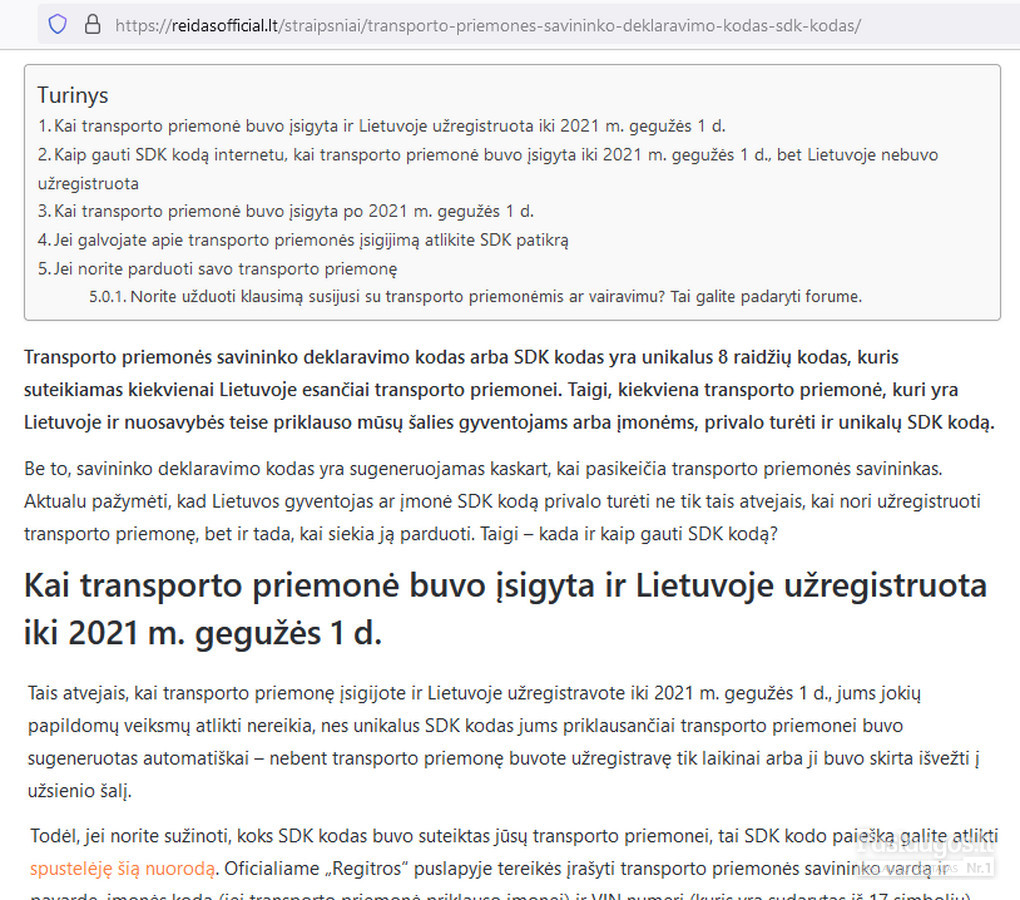Follow the orange 'spustelėję šią nuorodą' link
Image resolution: width=1020 pixels, height=900 pixels.
(122, 869)
